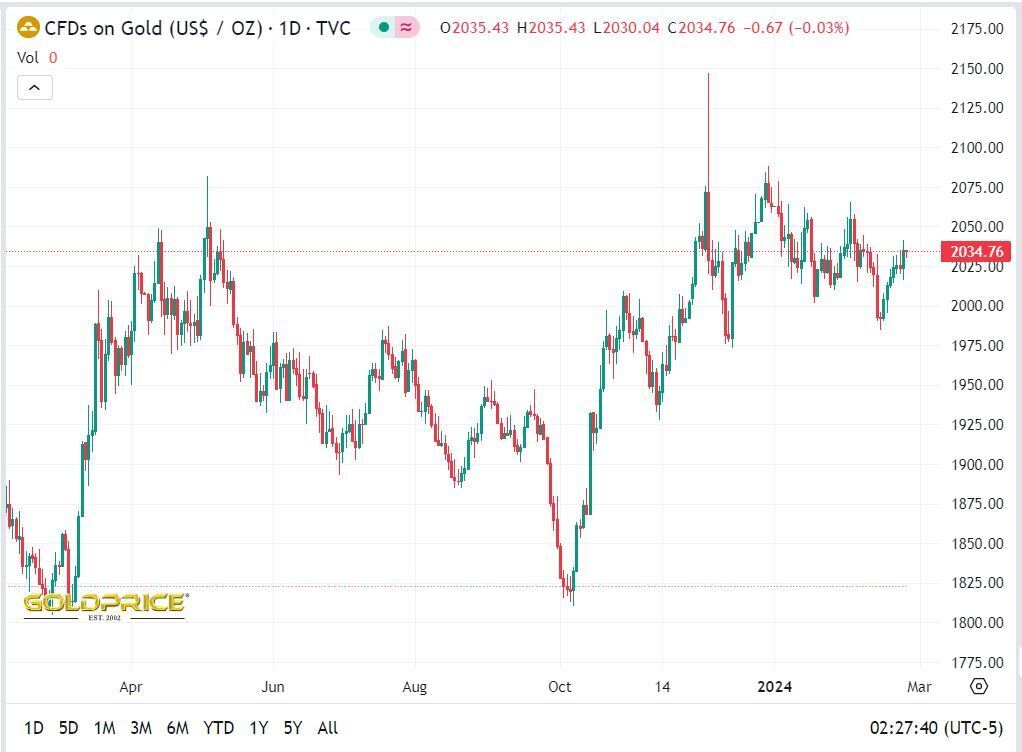The image size is (1022, 752).
Task: Click the green market status dot
Action: pos(383,27)
